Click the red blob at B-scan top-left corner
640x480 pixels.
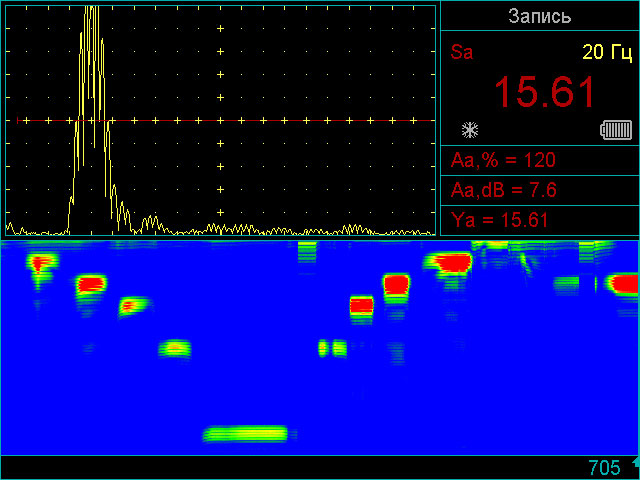[42, 264]
